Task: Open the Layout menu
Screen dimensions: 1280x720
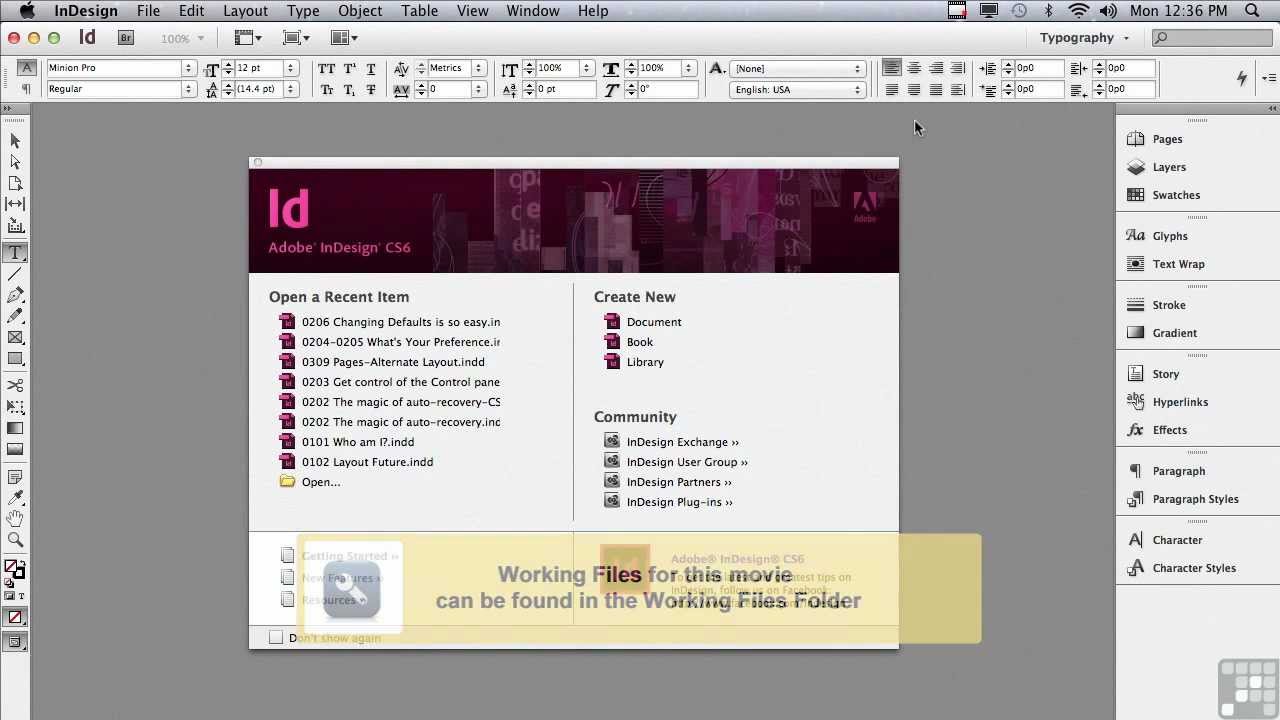Action: pos(245,11)
